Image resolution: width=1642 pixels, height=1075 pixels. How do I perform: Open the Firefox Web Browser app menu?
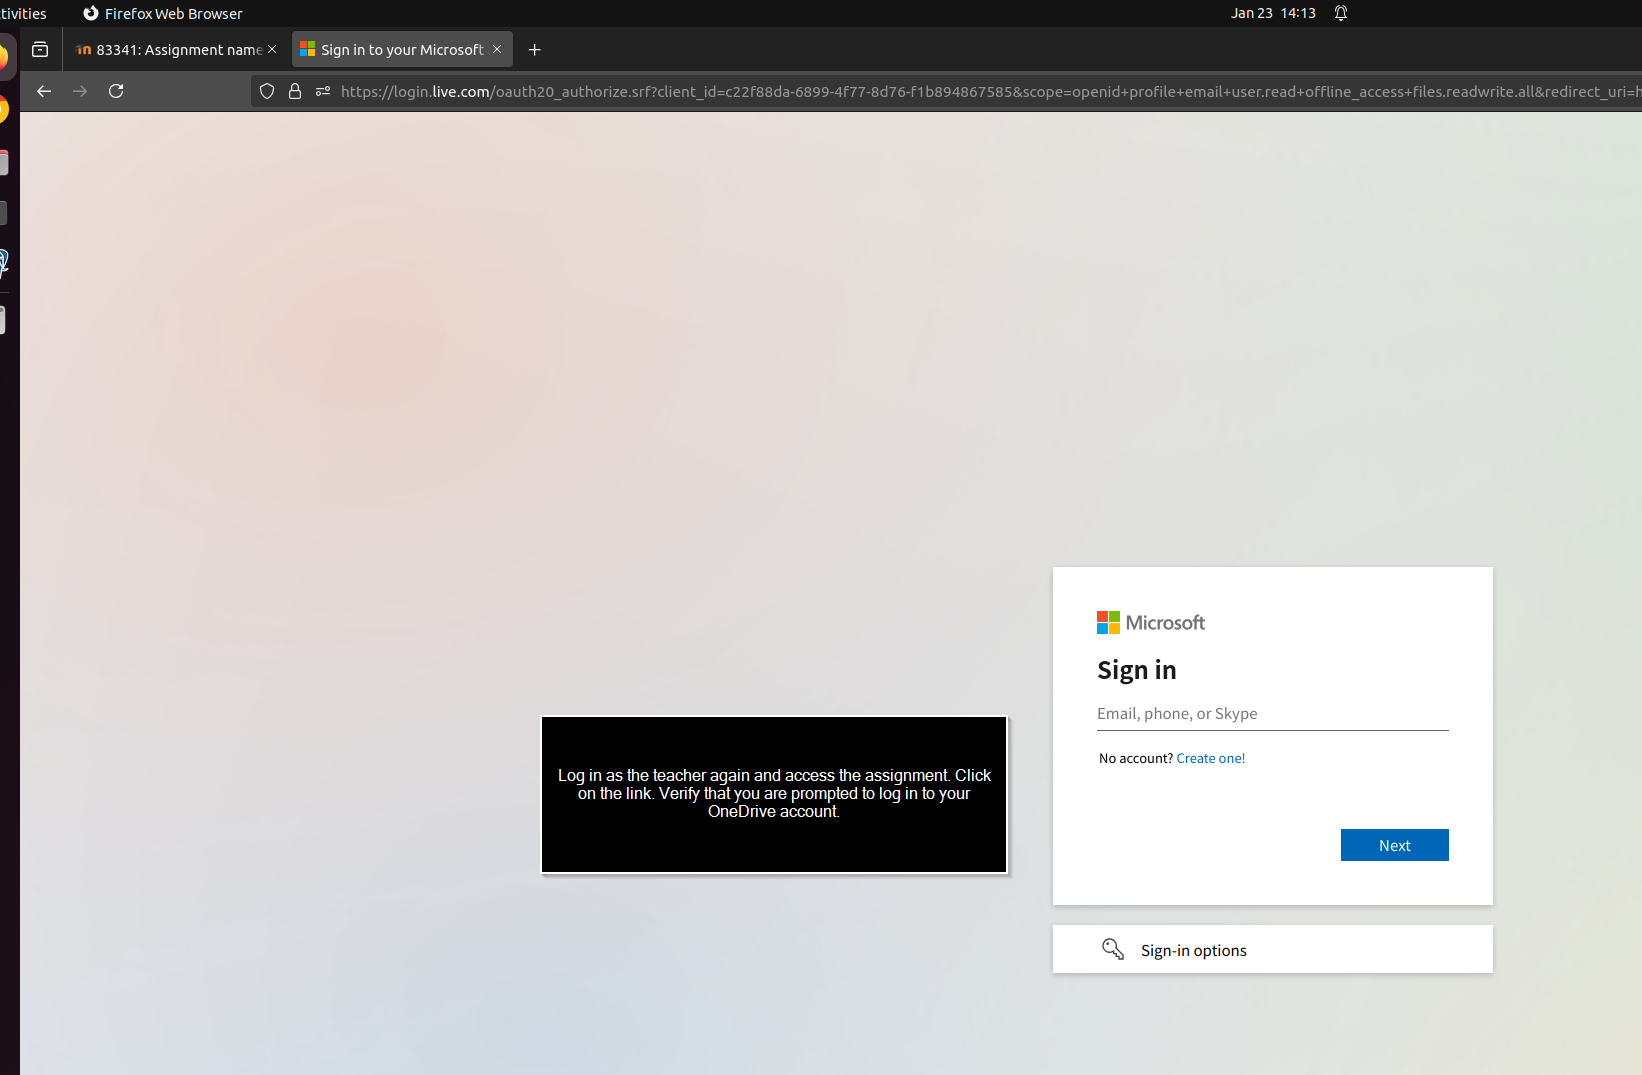(163, 13)
